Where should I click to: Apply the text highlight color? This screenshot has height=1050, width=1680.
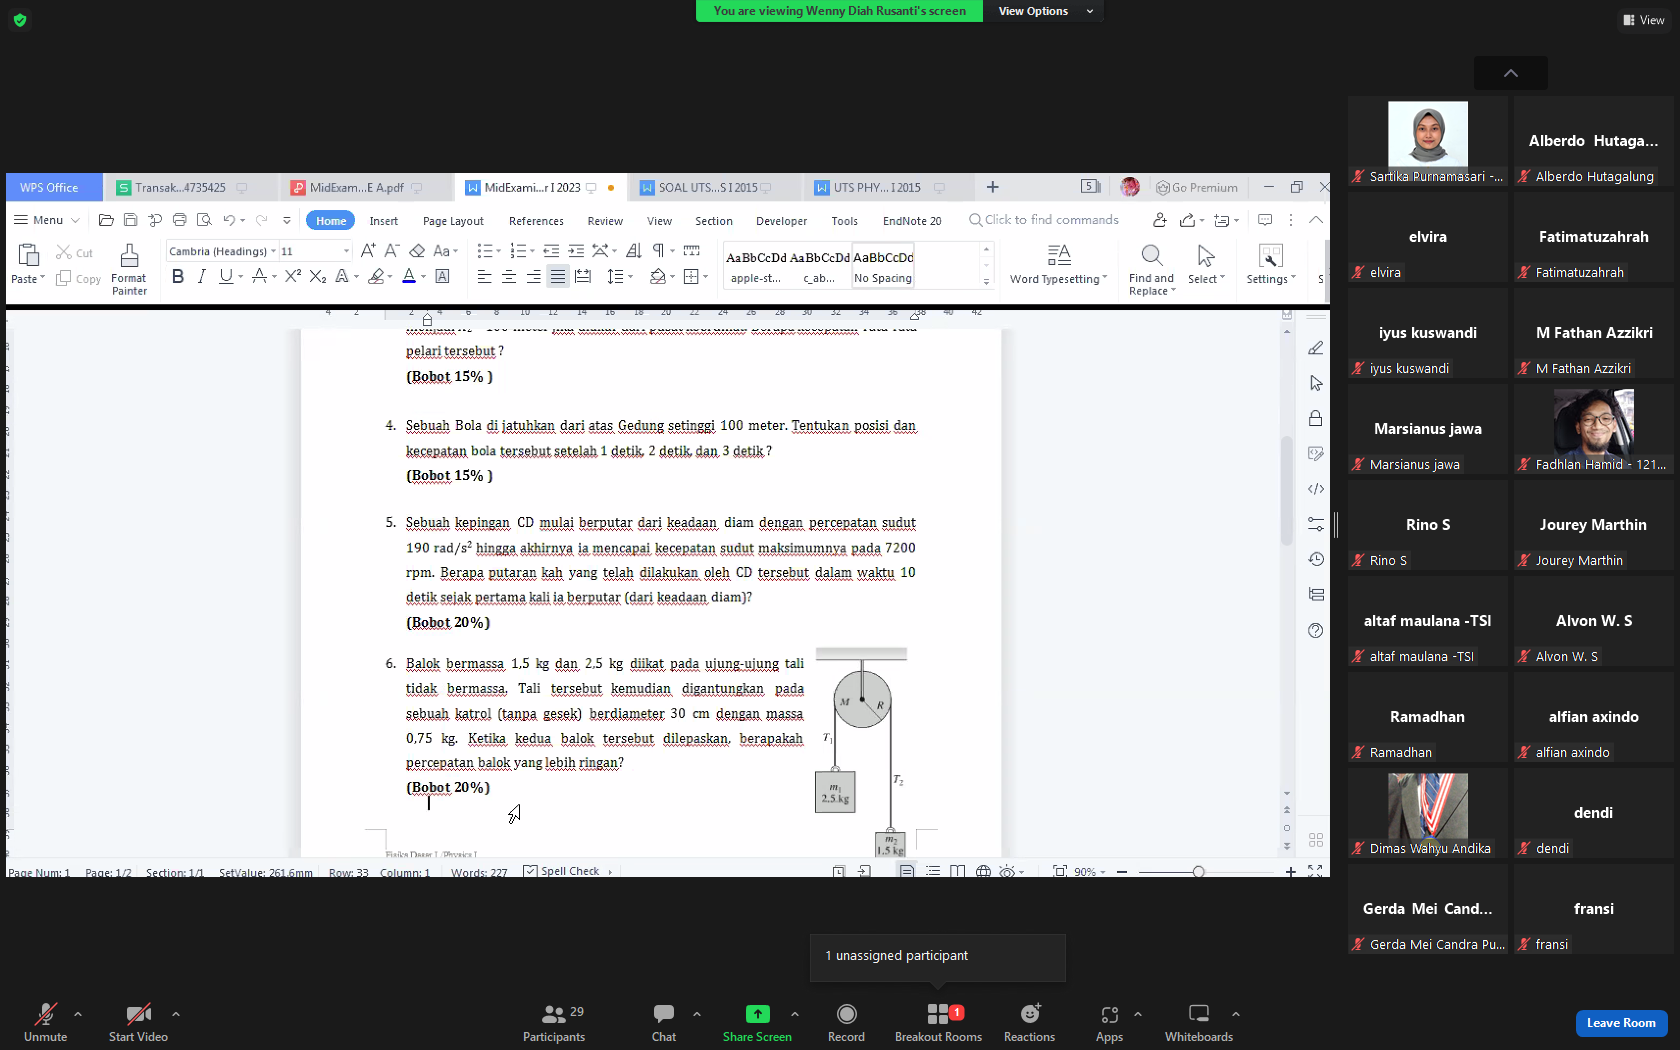(x=376, y=277)
